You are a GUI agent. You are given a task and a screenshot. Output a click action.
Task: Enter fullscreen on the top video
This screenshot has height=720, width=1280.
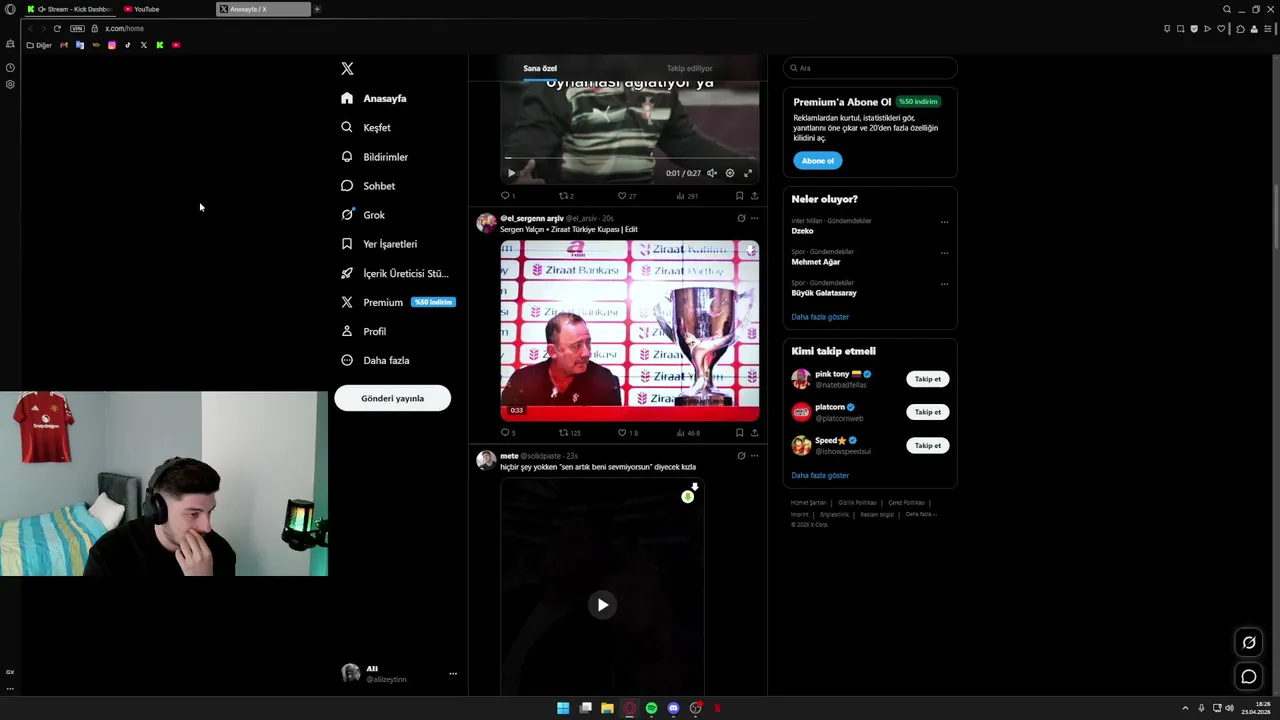click(x=747, y=173)
